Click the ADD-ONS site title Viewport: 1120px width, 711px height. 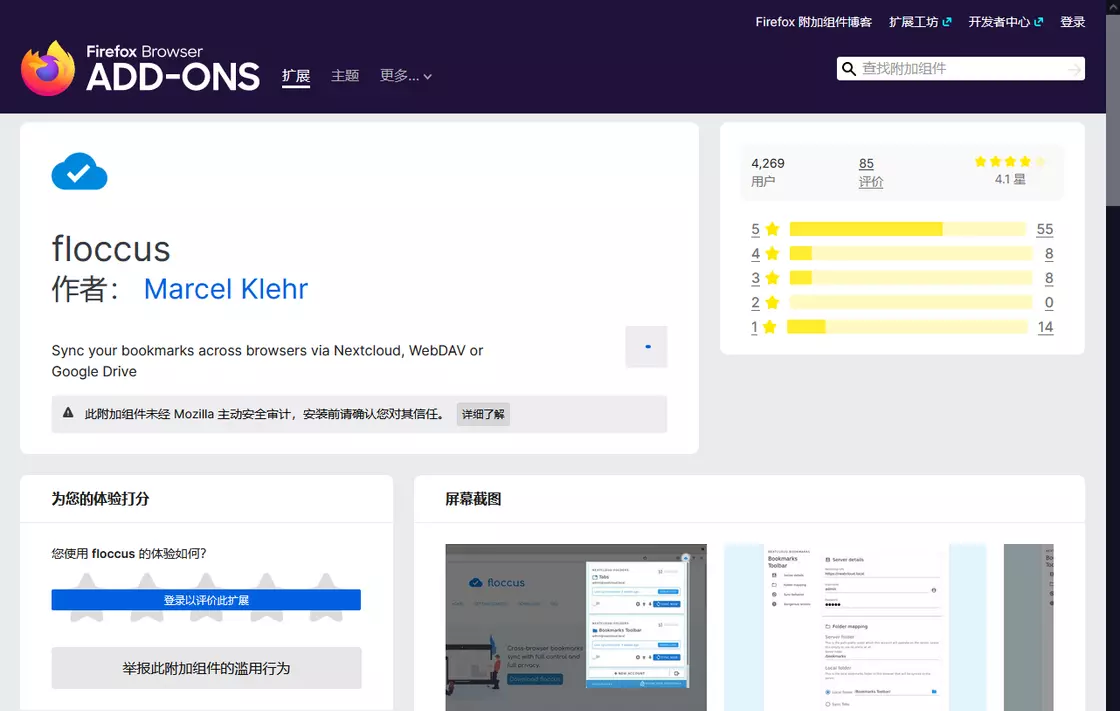coord(173,76)
